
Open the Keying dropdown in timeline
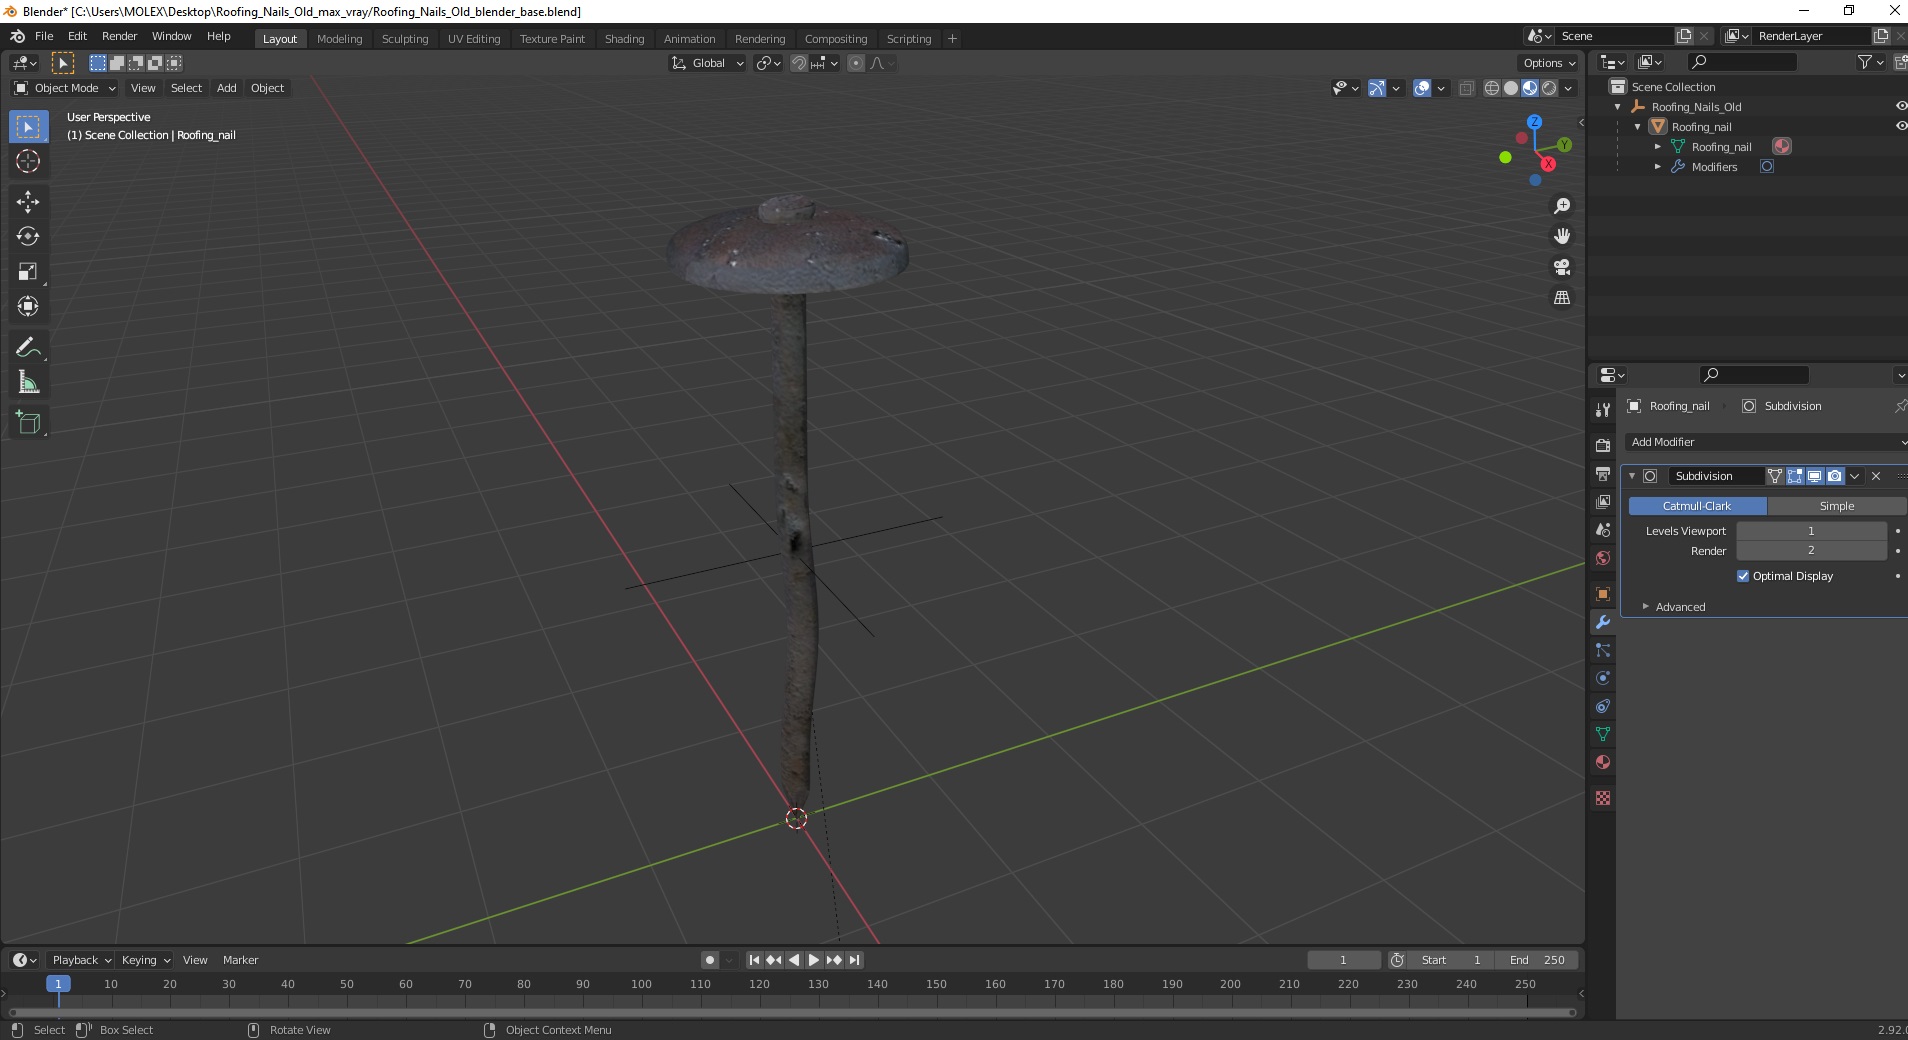[x=146, y=960]
